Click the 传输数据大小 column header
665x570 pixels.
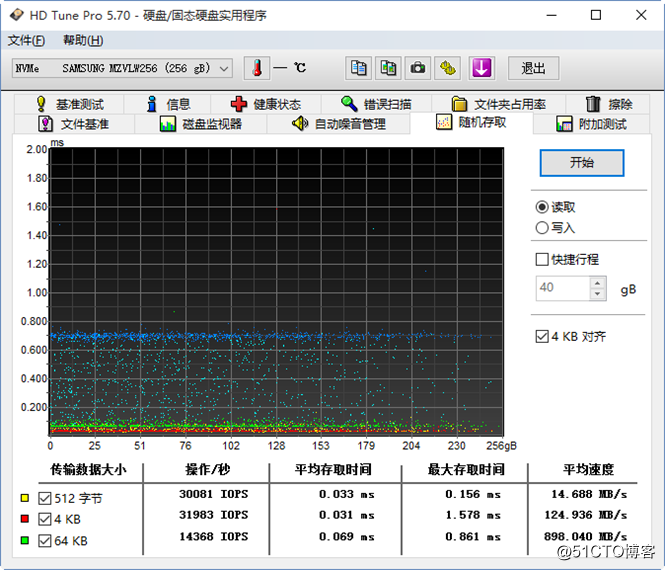click(88, 469)
